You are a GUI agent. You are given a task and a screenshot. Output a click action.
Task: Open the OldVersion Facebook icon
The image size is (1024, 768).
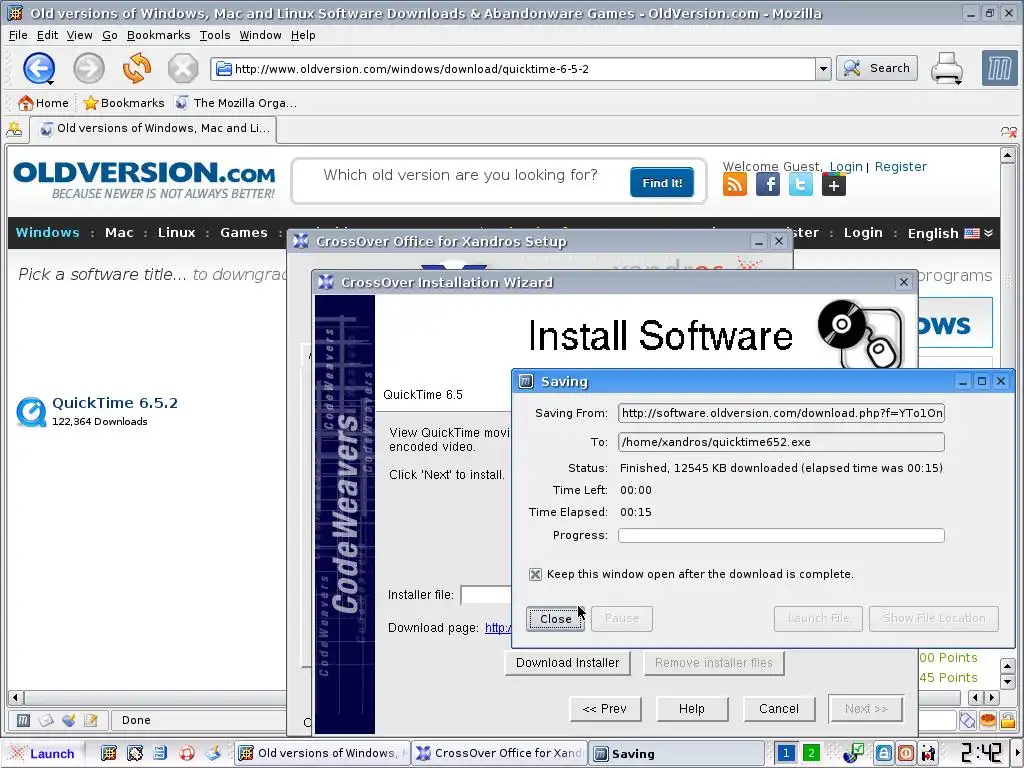(x=768, y=185)
